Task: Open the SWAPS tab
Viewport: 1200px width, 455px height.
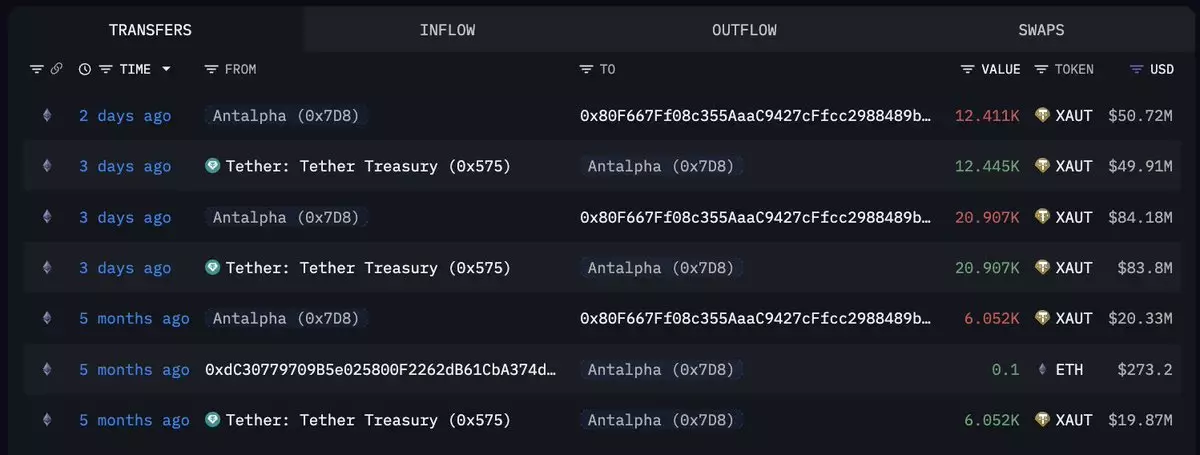Action: [1042, 30]
